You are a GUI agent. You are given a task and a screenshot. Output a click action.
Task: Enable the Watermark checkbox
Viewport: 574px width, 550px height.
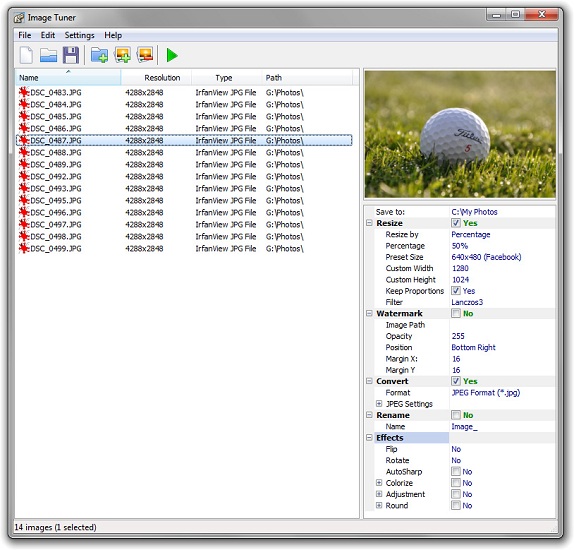click(455, 313)
